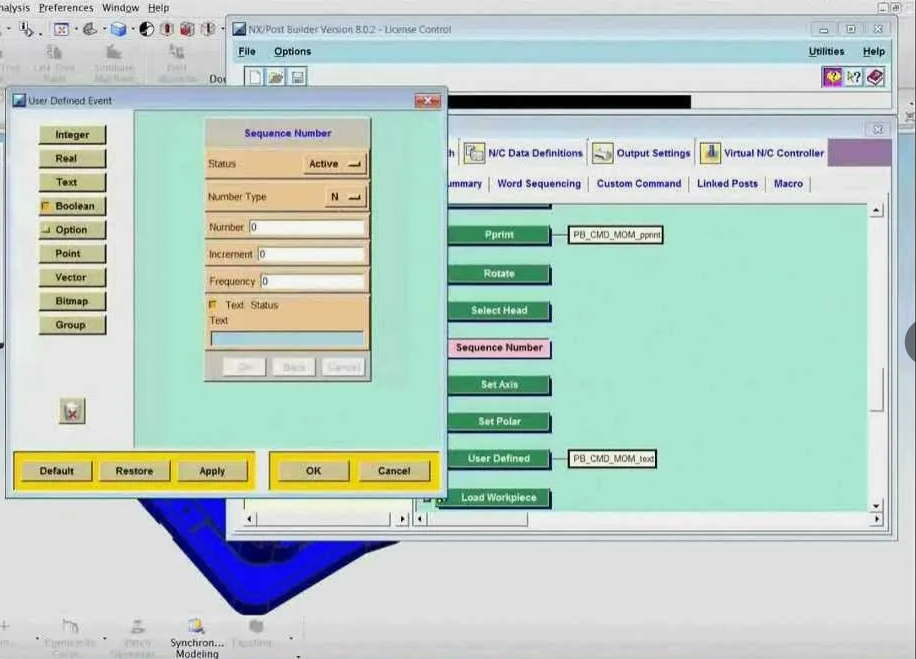The image size is (916, 659).
Task: Click the Integer button
Action: point(72,135)
